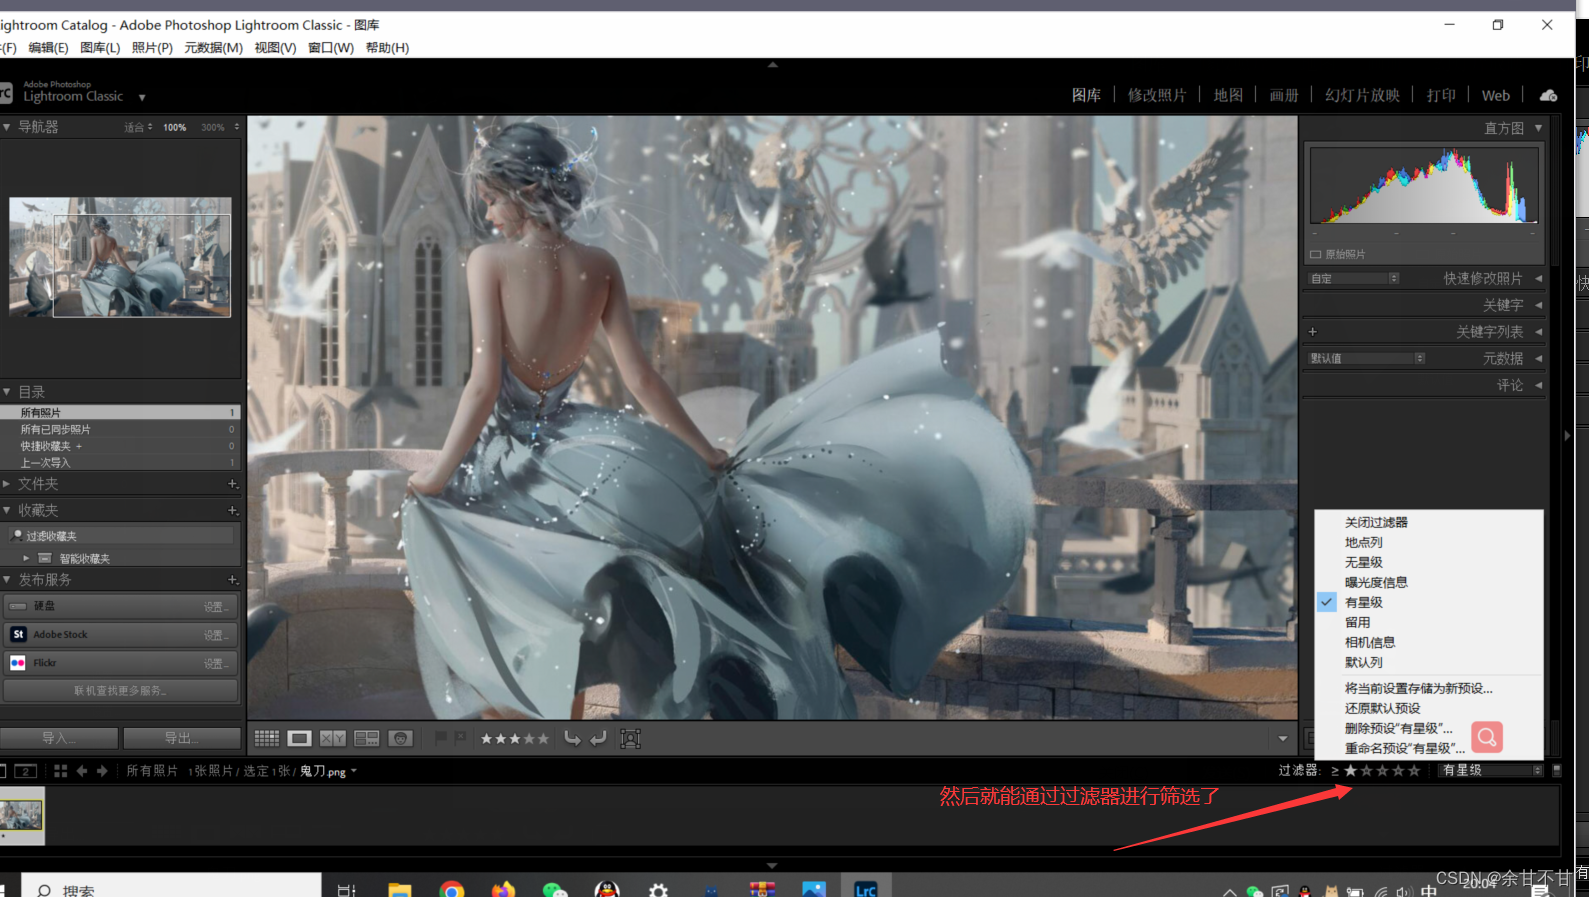
Task: Collapse the 收藏夹 collections panel
Action: pos(7,510)
